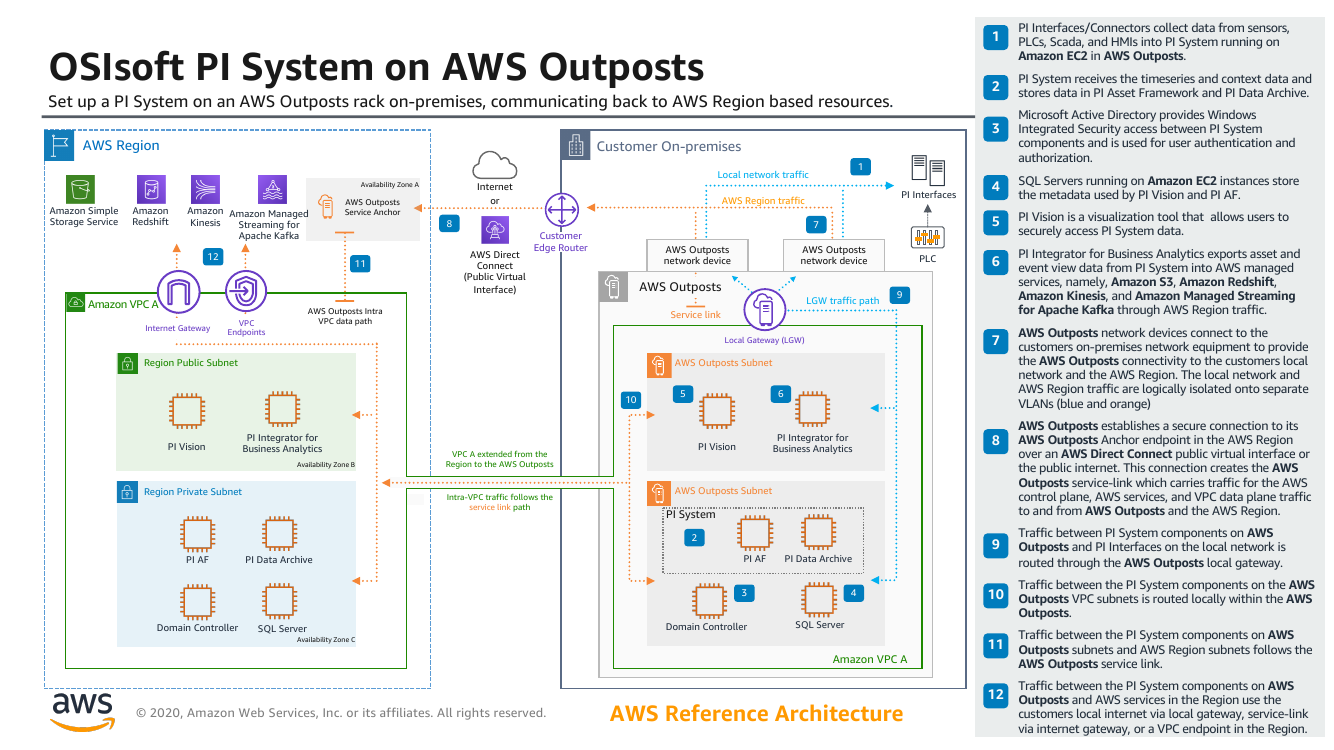Click the "Availability Zone A" label
Image resolution: width=1334 pixels, height=750 pixels.
tap(390, 185)
